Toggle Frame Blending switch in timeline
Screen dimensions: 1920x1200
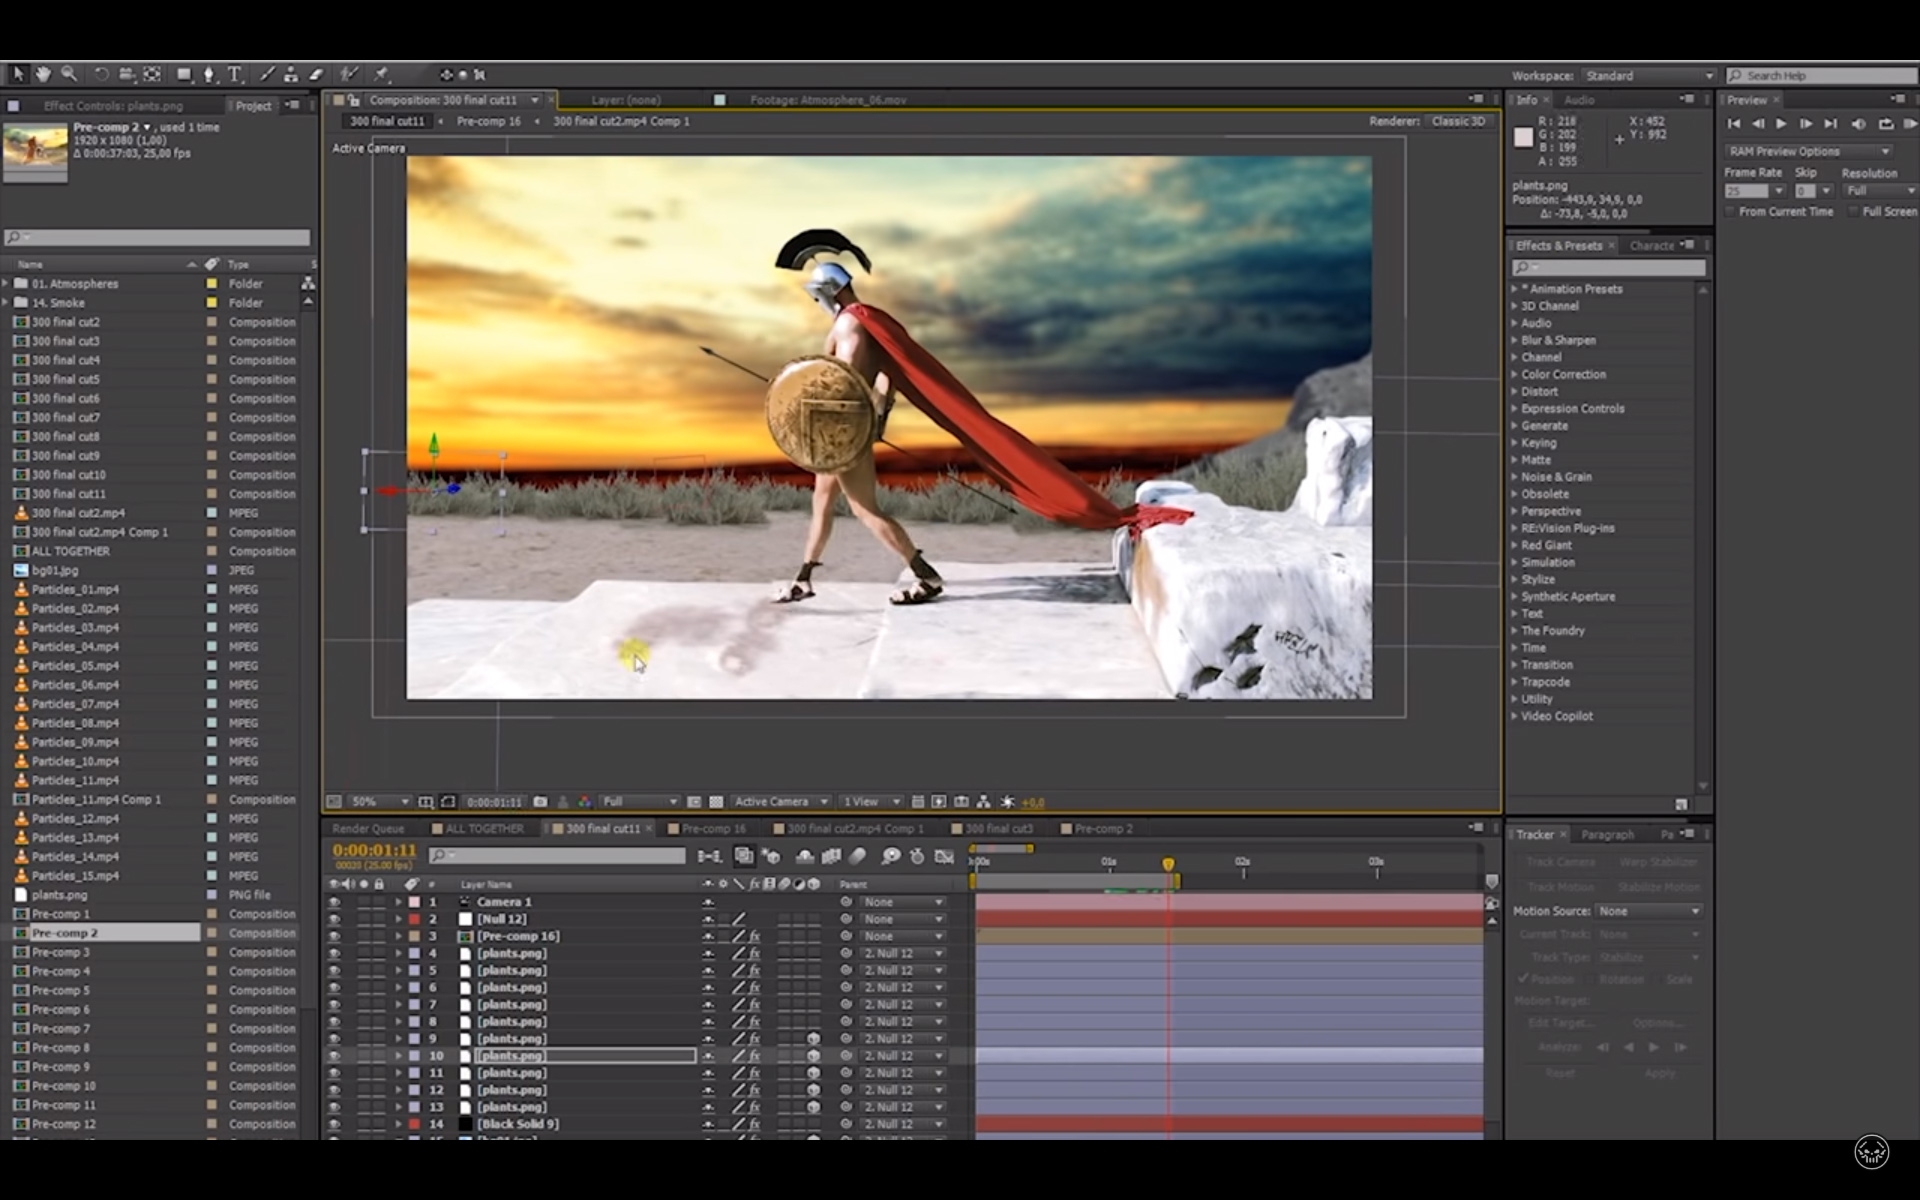click(x=831, y=856)
